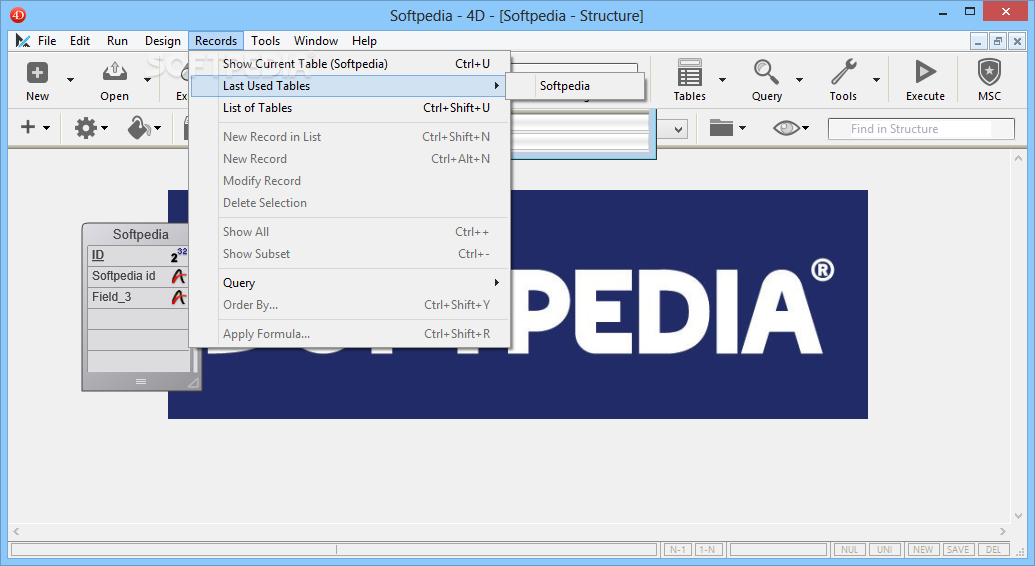The image size is (1035, 566).
Task: Click the Softpedia table title header
Action: coord(141,234)
